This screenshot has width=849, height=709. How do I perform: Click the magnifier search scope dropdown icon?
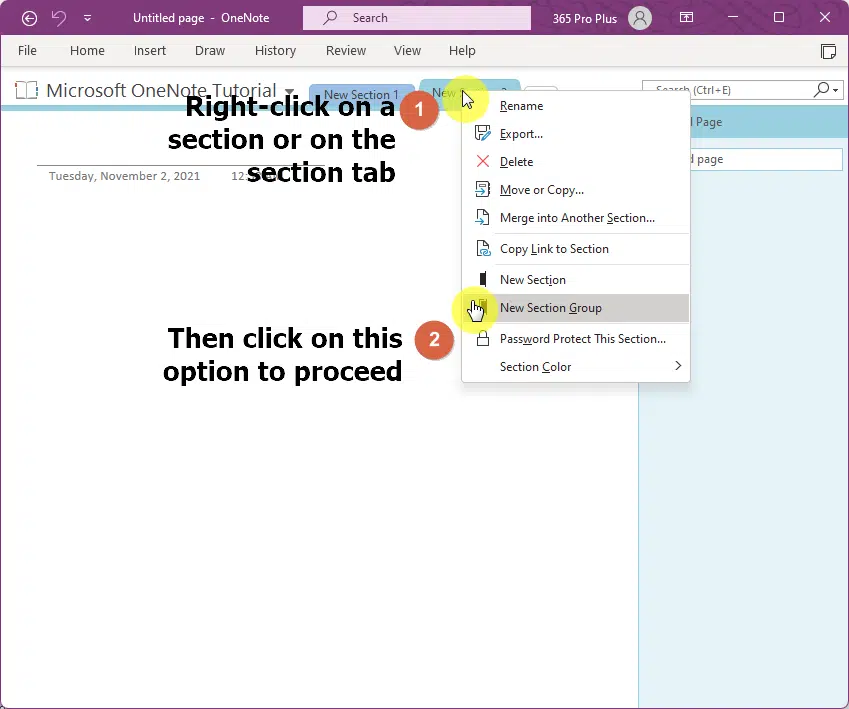coord(826,89)
